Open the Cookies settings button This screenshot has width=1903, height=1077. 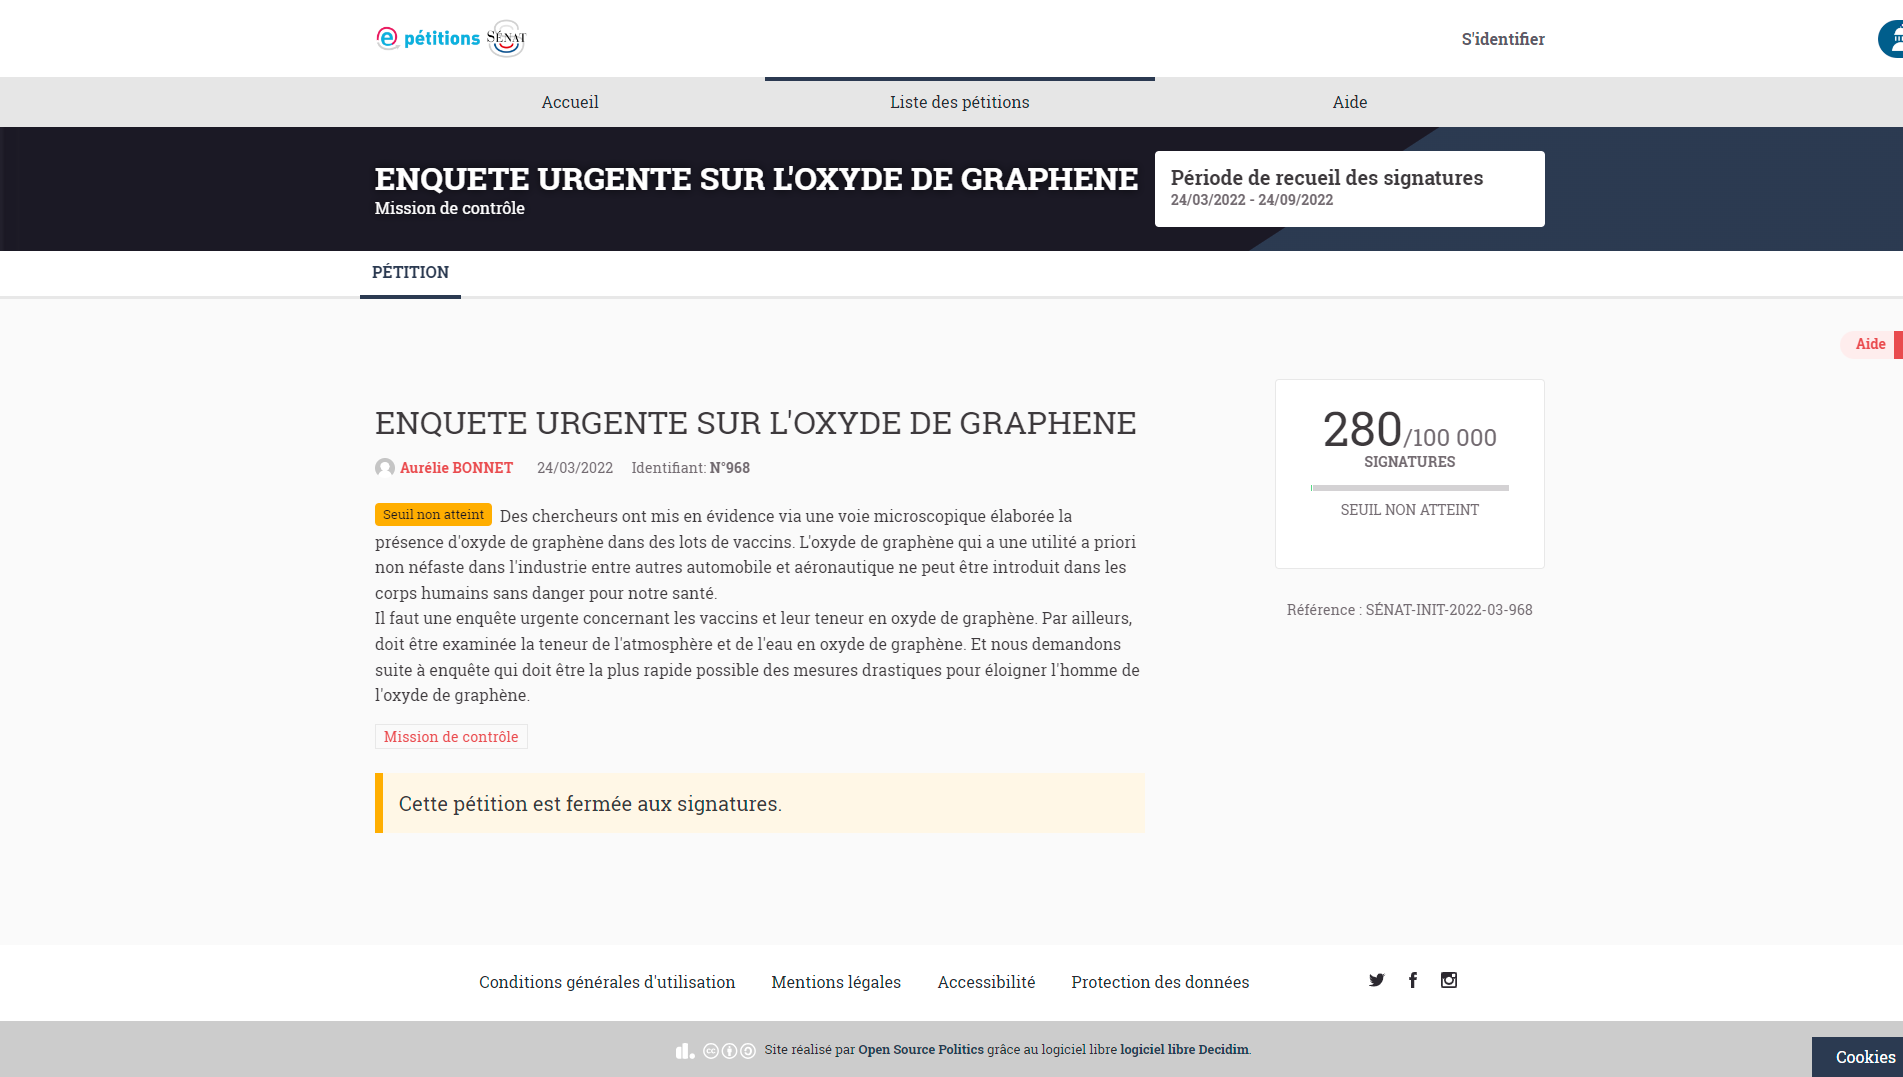(x=1864, y=1057)
